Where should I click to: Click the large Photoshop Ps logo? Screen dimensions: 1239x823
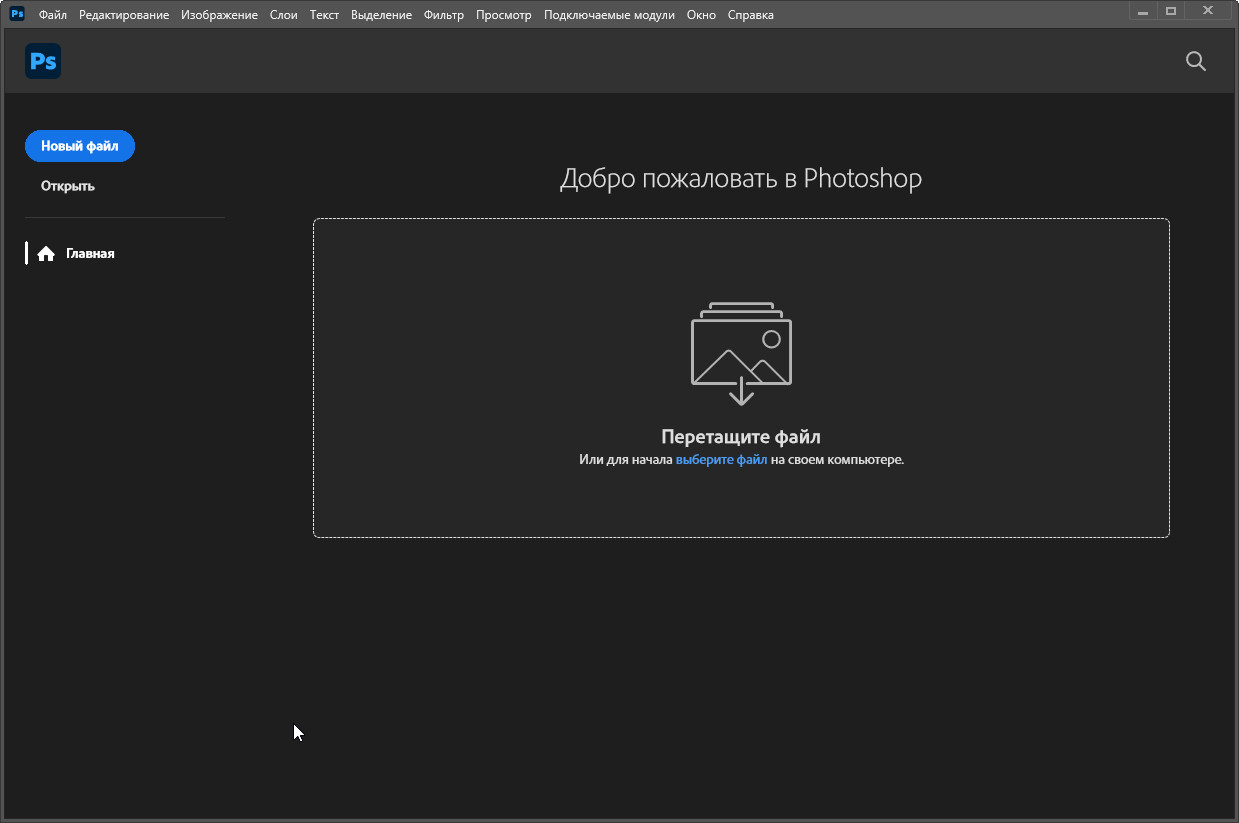(43, 61)
